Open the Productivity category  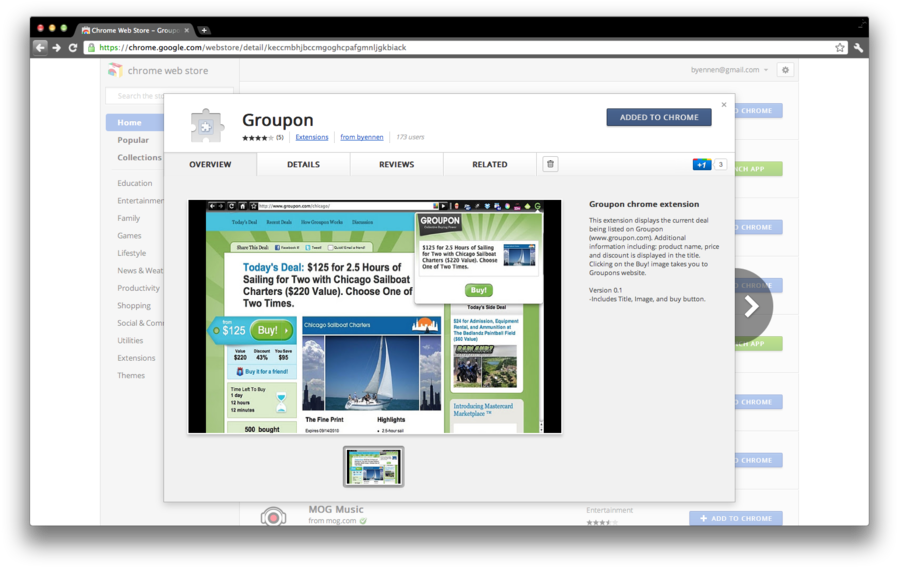(138, 288)
